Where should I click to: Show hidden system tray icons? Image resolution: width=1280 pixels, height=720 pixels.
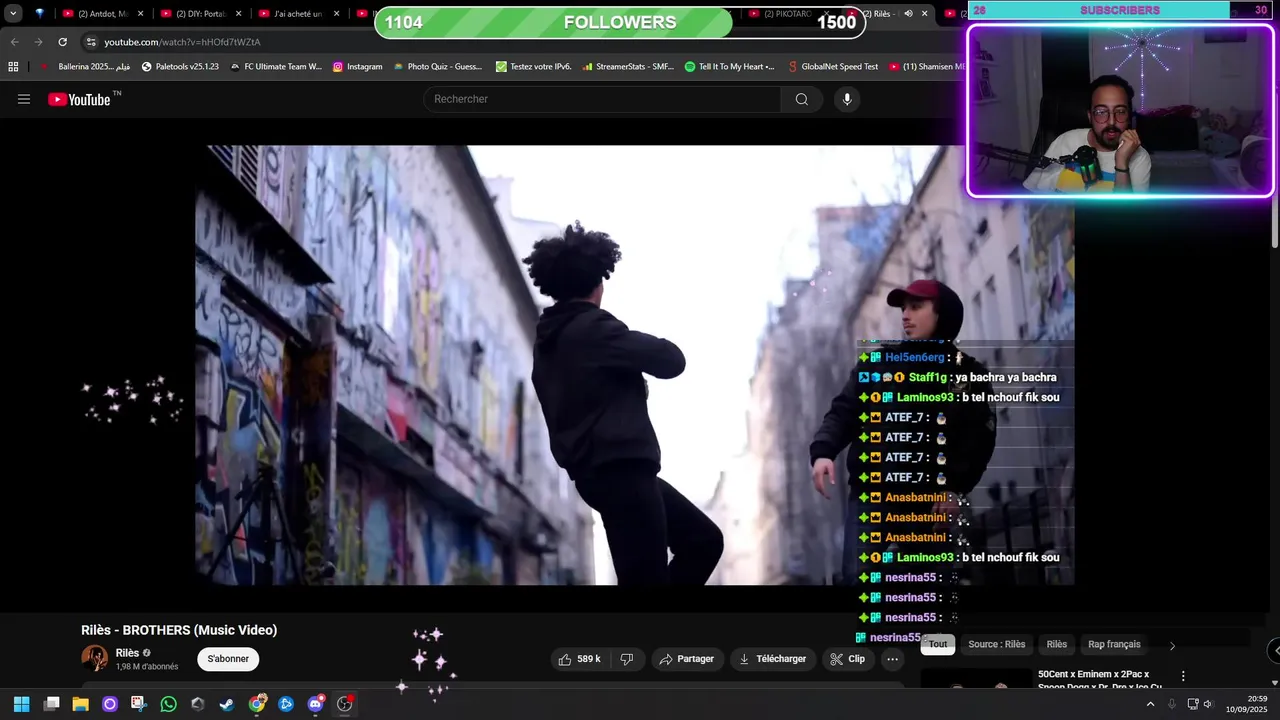[x=1150, y=704]
